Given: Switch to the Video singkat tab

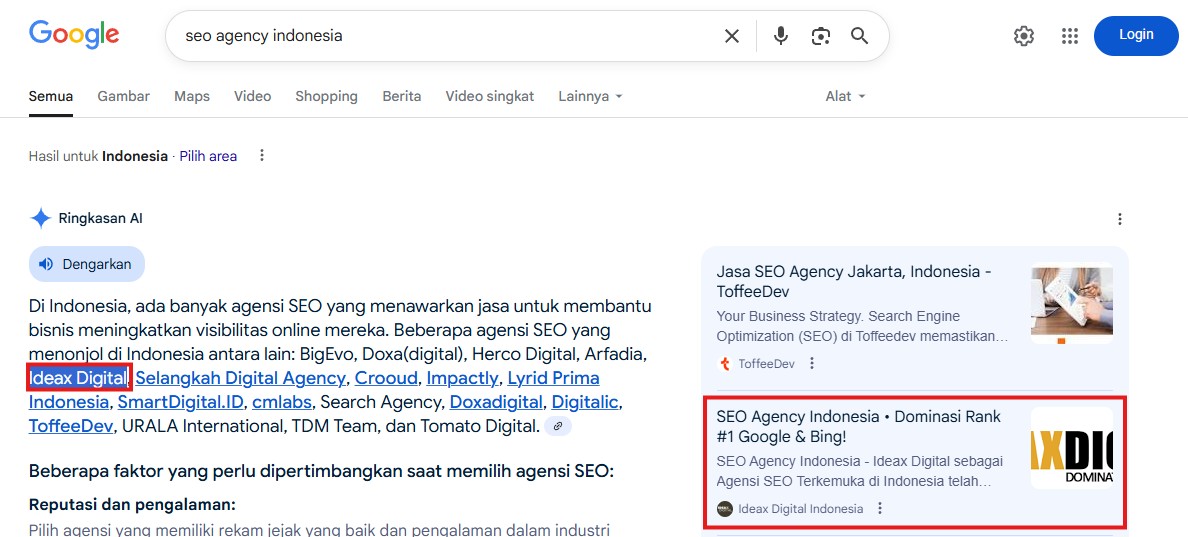Looking at the screenshot, I should point(489,96).
